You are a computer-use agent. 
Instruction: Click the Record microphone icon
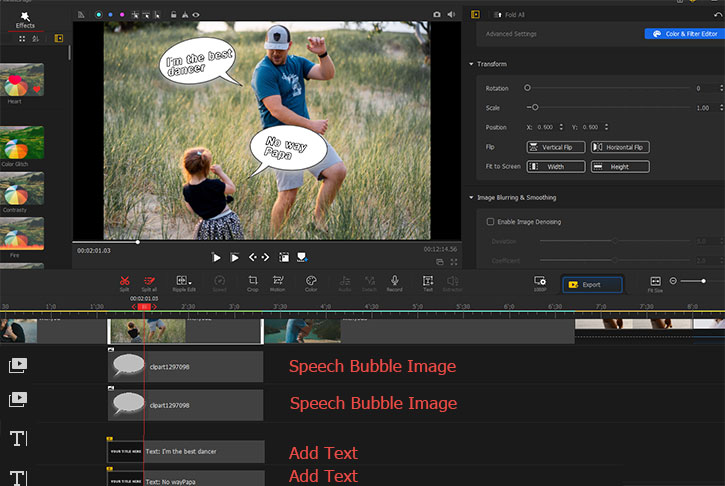pyautogui.click(x=394, y=281)
